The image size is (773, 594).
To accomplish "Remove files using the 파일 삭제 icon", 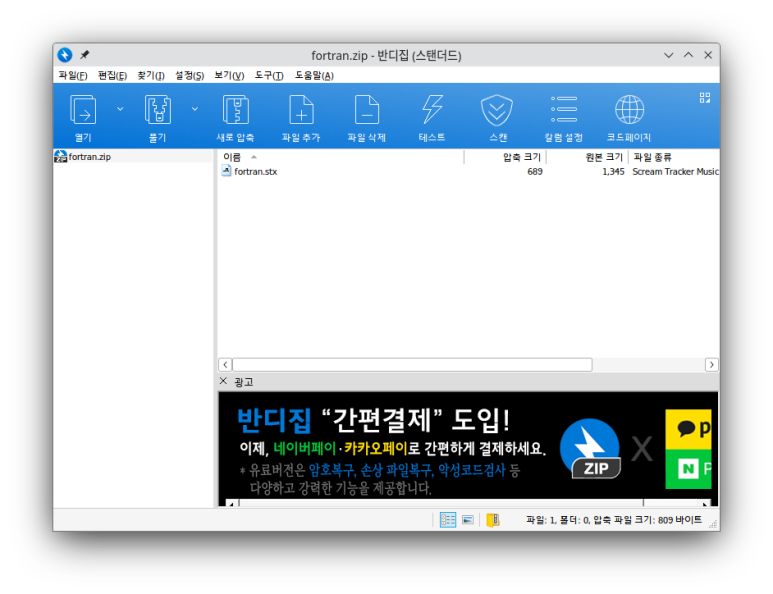I will click(366, 117).
